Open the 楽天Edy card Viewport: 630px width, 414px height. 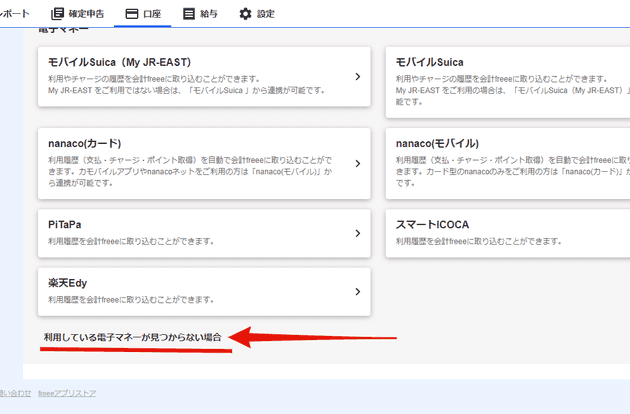click(204, 292)
